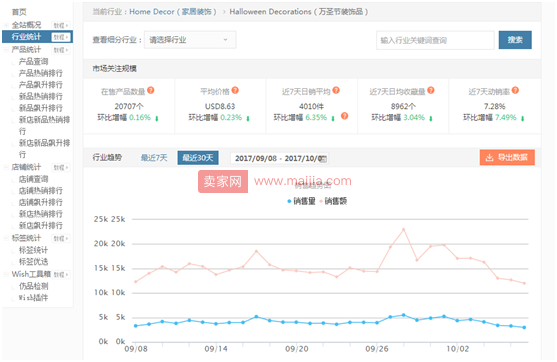
Task: Select 行业统计 in sidebar
Action: tap(26, 37)
